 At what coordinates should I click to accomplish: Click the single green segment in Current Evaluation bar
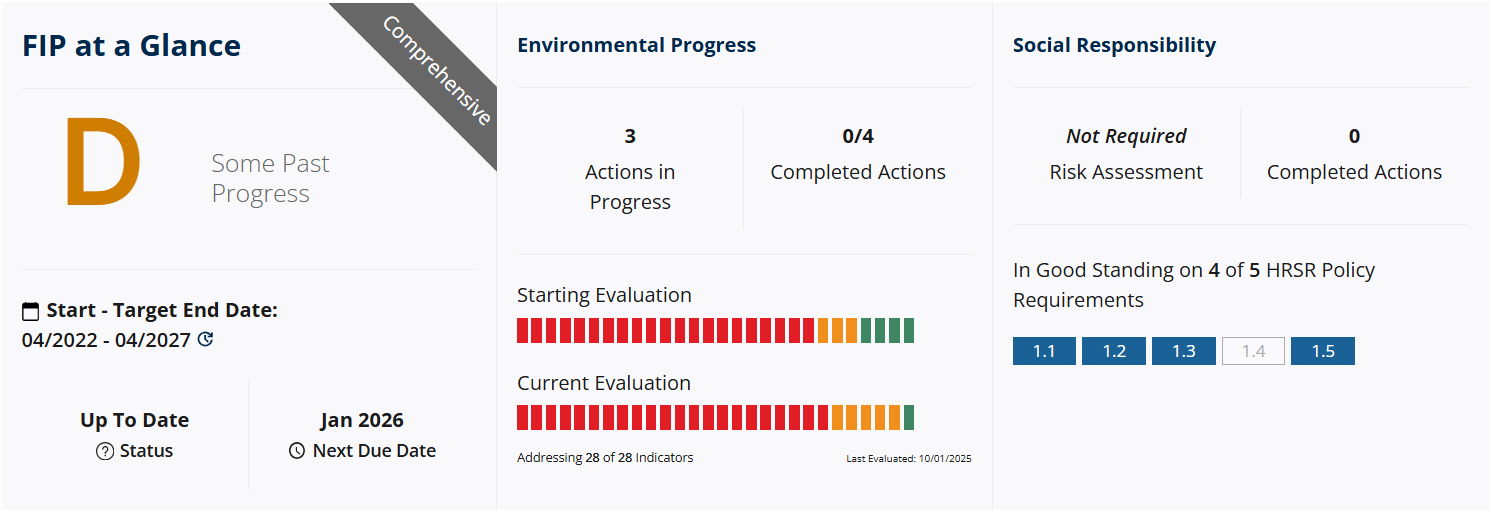click(909, 418)
